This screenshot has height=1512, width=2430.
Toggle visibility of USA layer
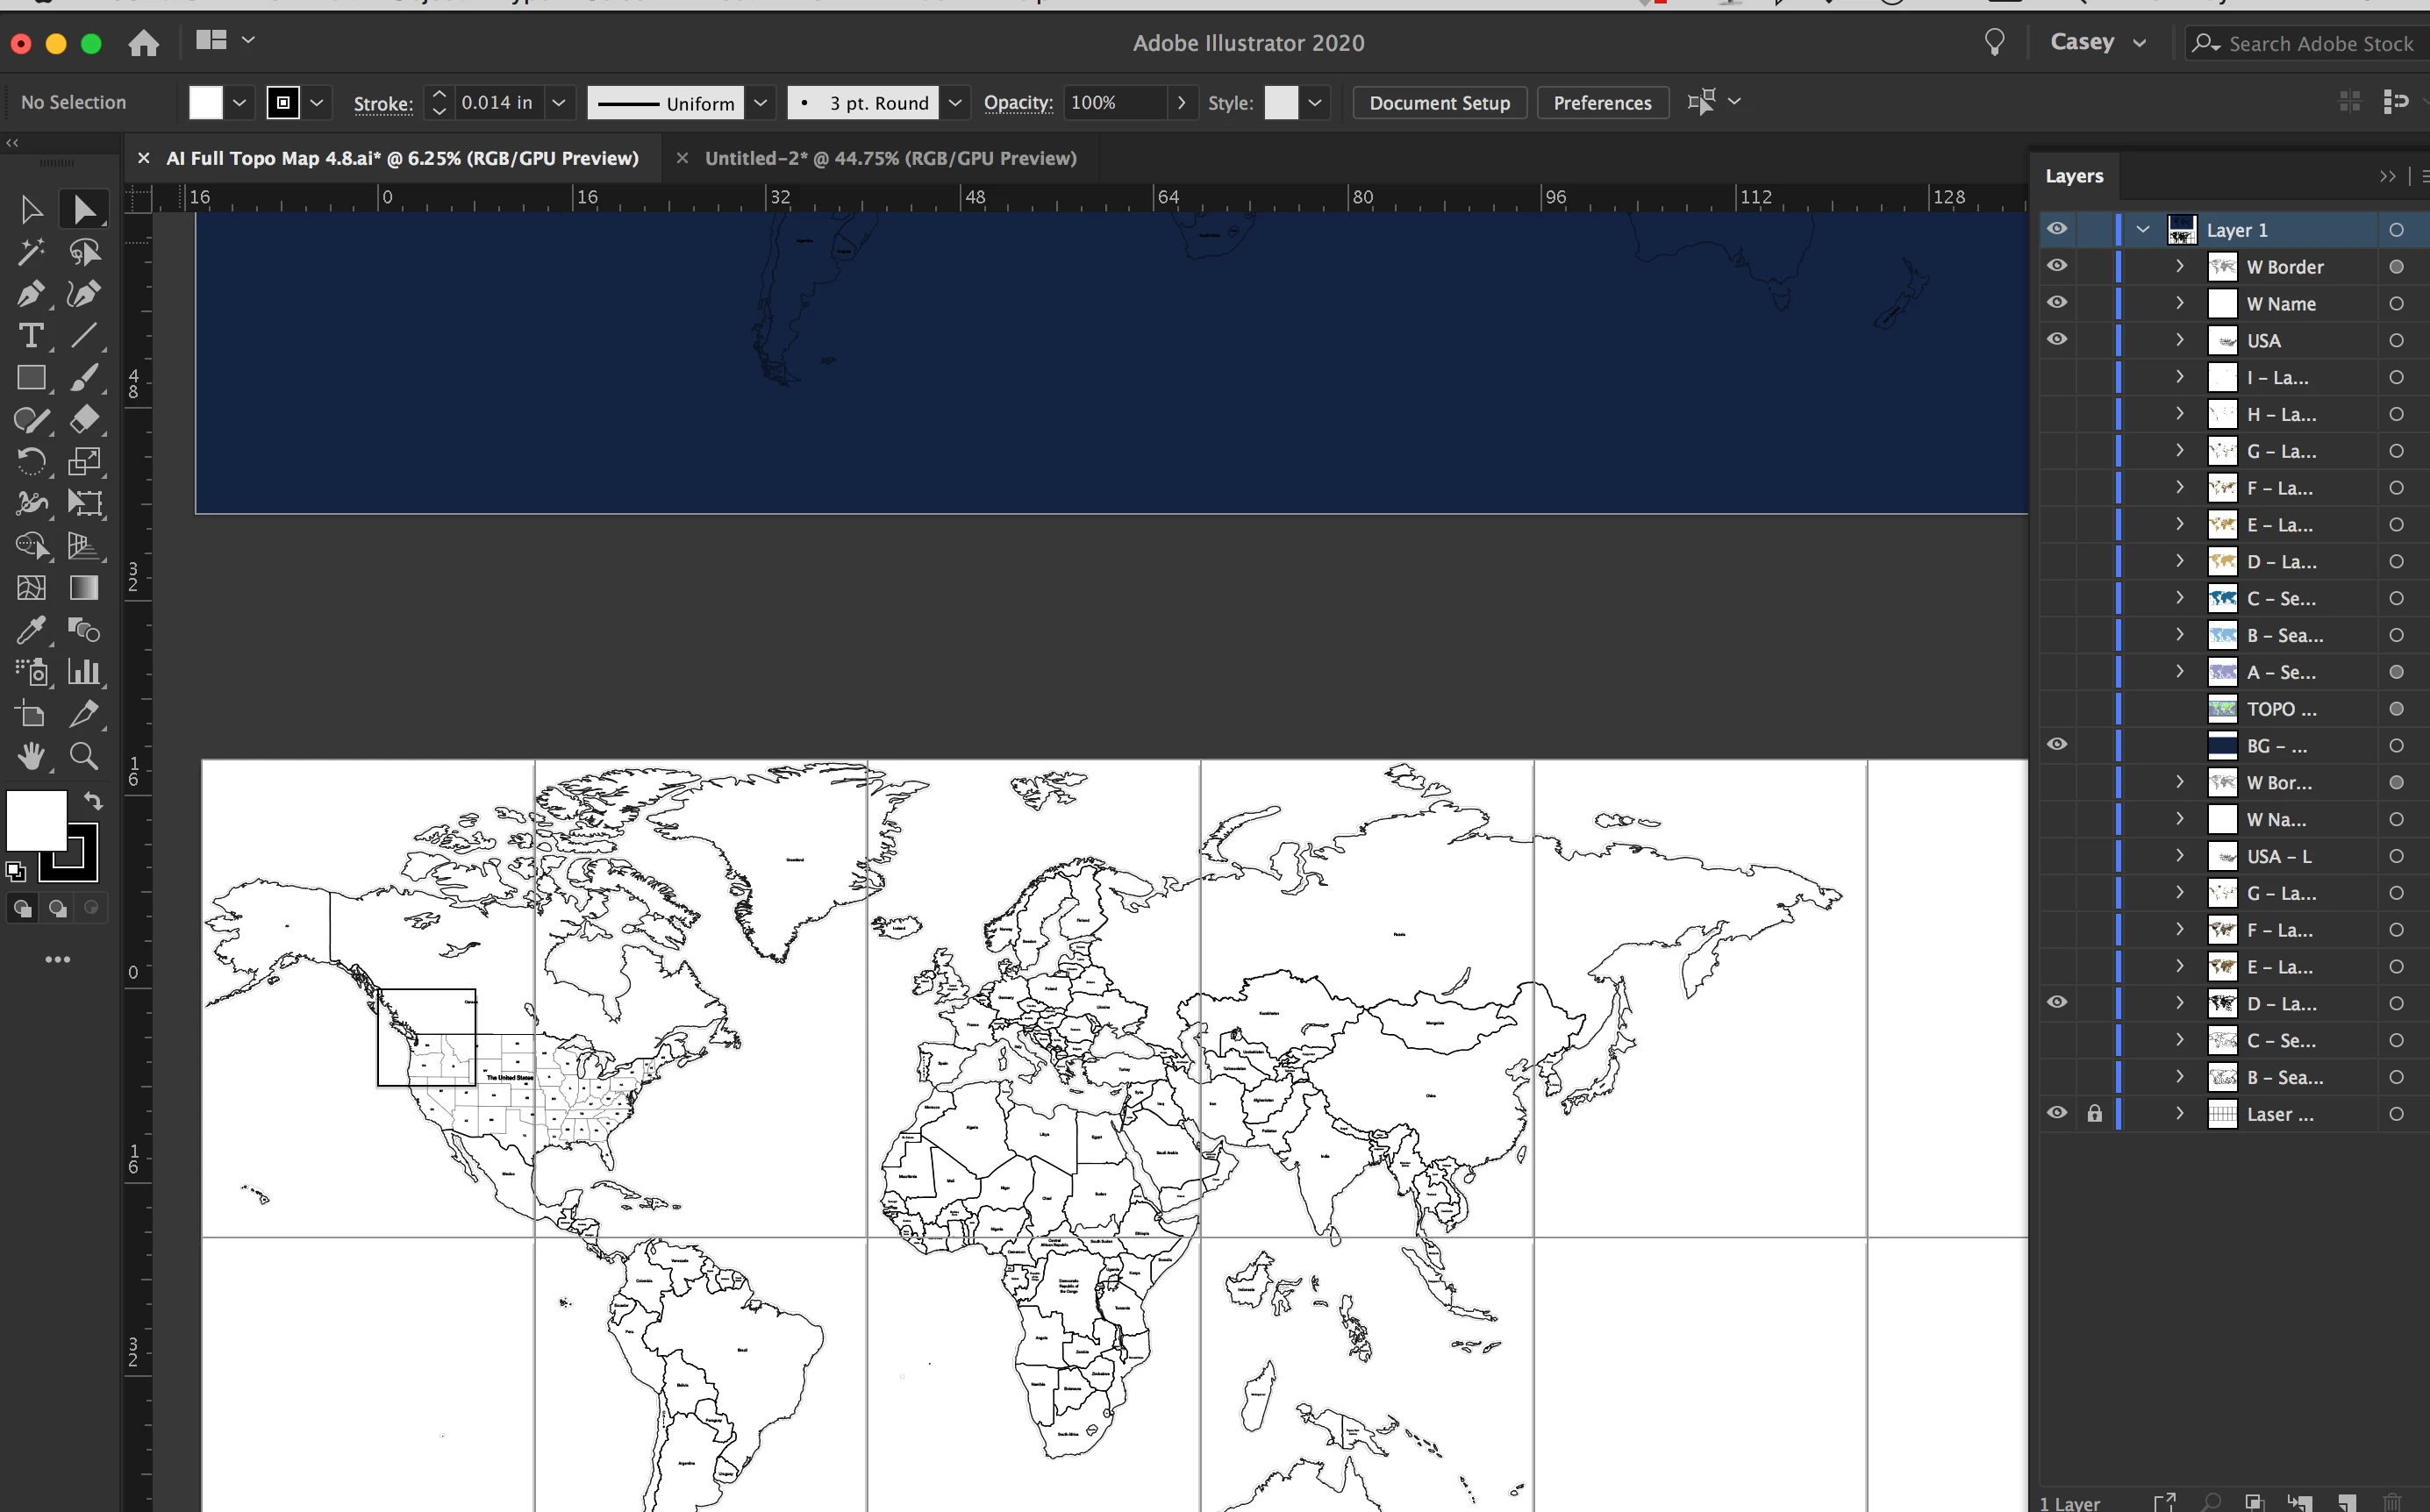point(2056,339)
